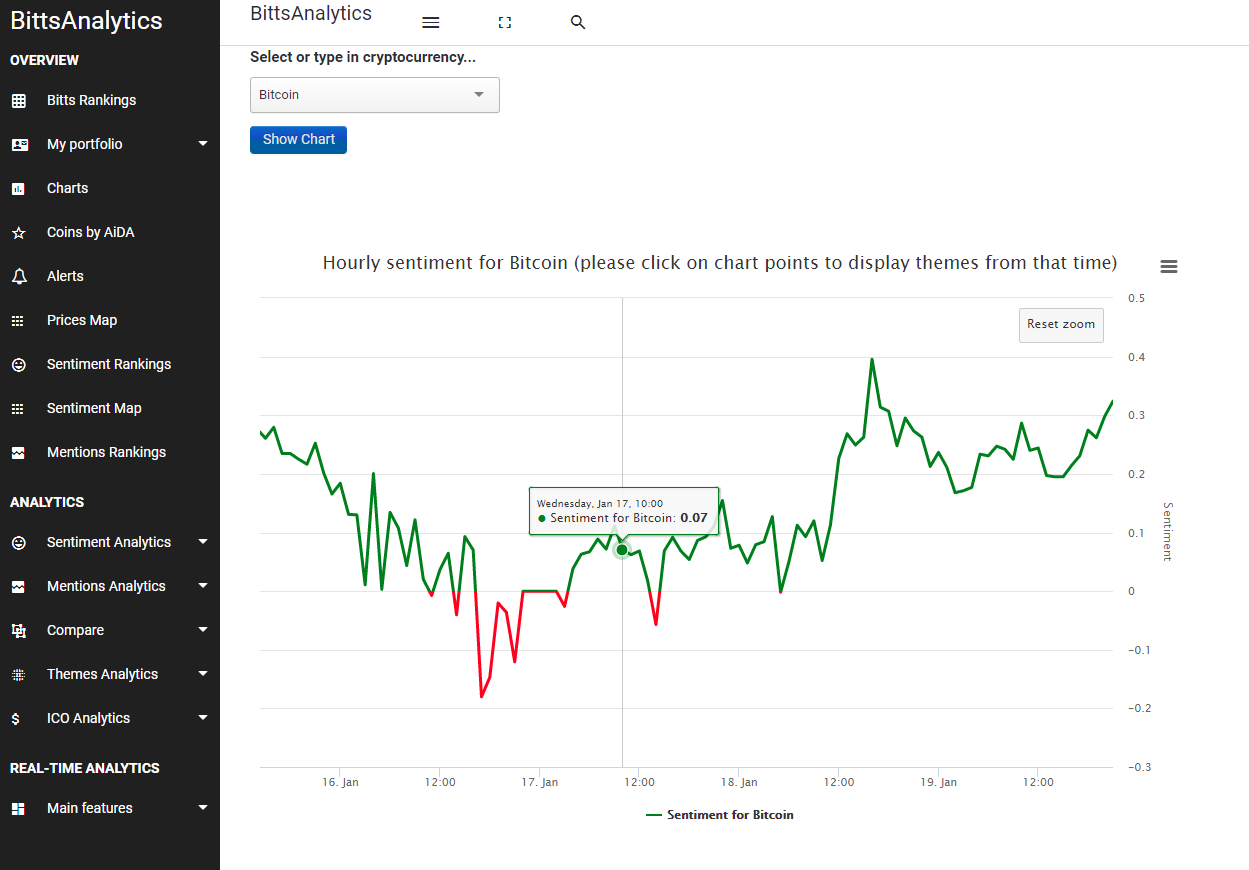Click the Compare icon in sidebar
This screenshot has width=1249, height=870.
click(18, 630)
